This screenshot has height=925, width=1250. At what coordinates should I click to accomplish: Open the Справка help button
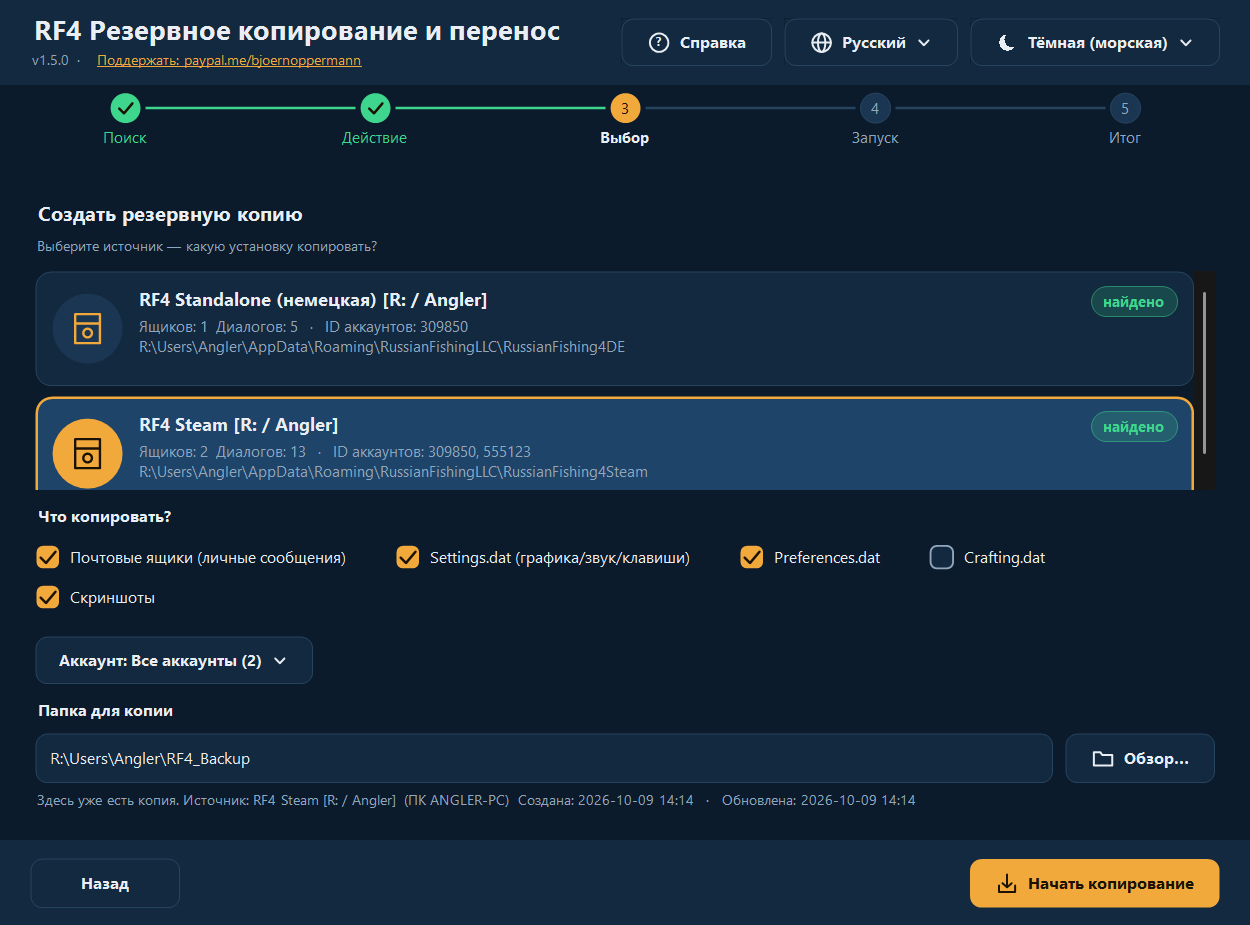click(697, 43)
